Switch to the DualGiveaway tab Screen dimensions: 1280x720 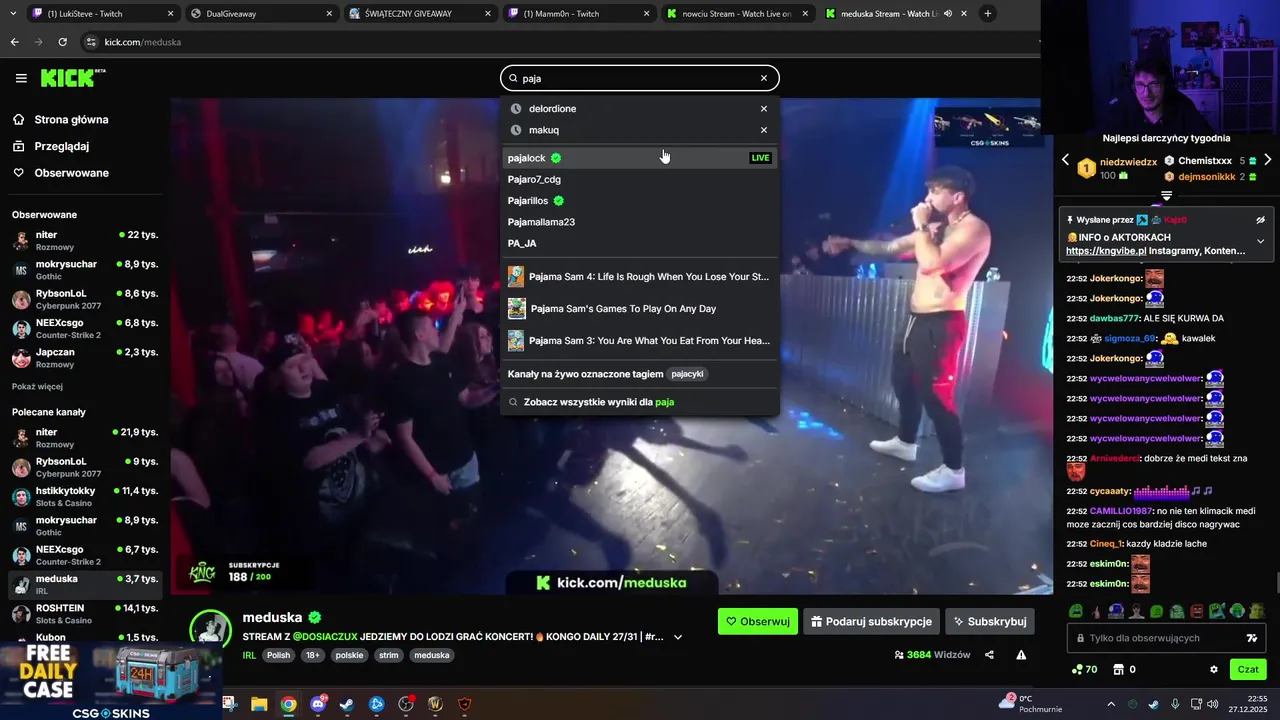pos(262,14)
